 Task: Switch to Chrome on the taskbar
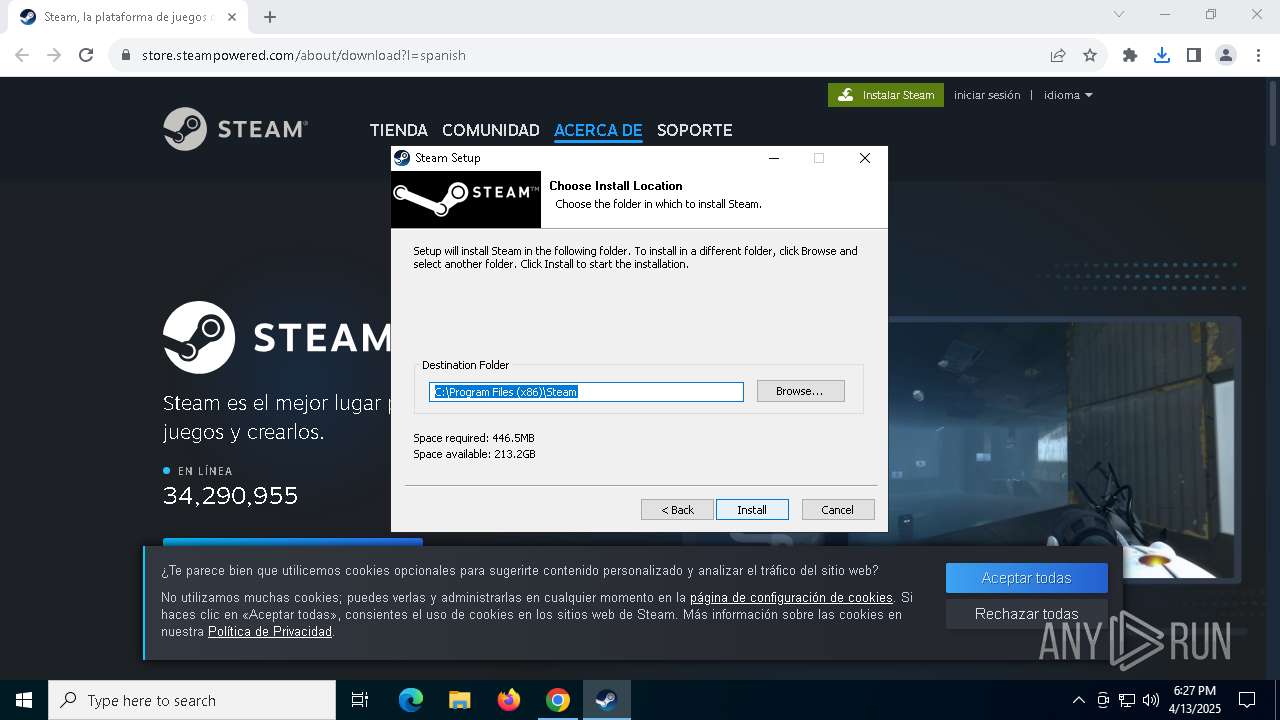[x=558, y=700]
